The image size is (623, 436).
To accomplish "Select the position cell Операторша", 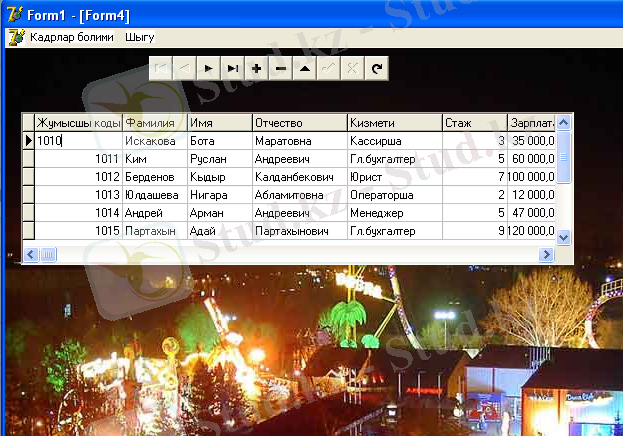I will pyautogui.click(x=395, y=195).
